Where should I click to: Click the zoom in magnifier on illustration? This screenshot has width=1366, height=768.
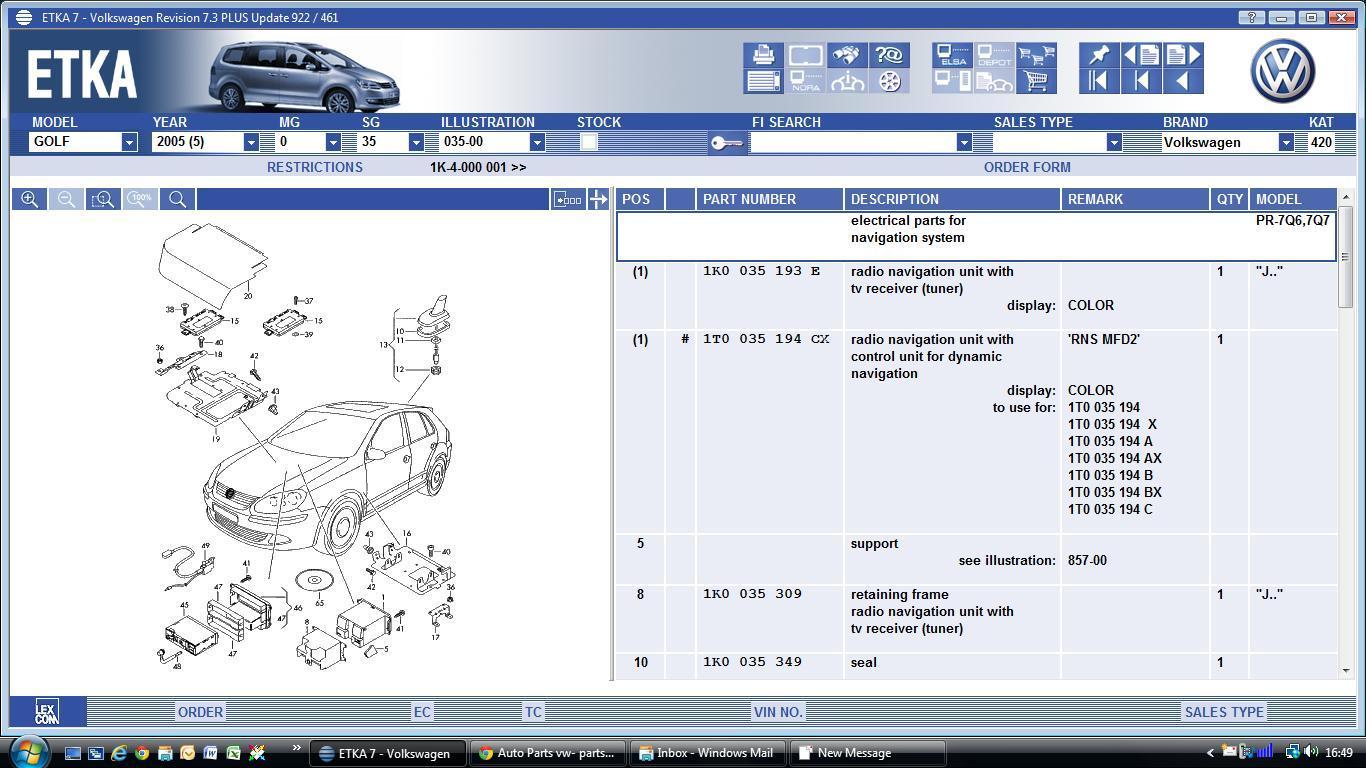(30, 199)
